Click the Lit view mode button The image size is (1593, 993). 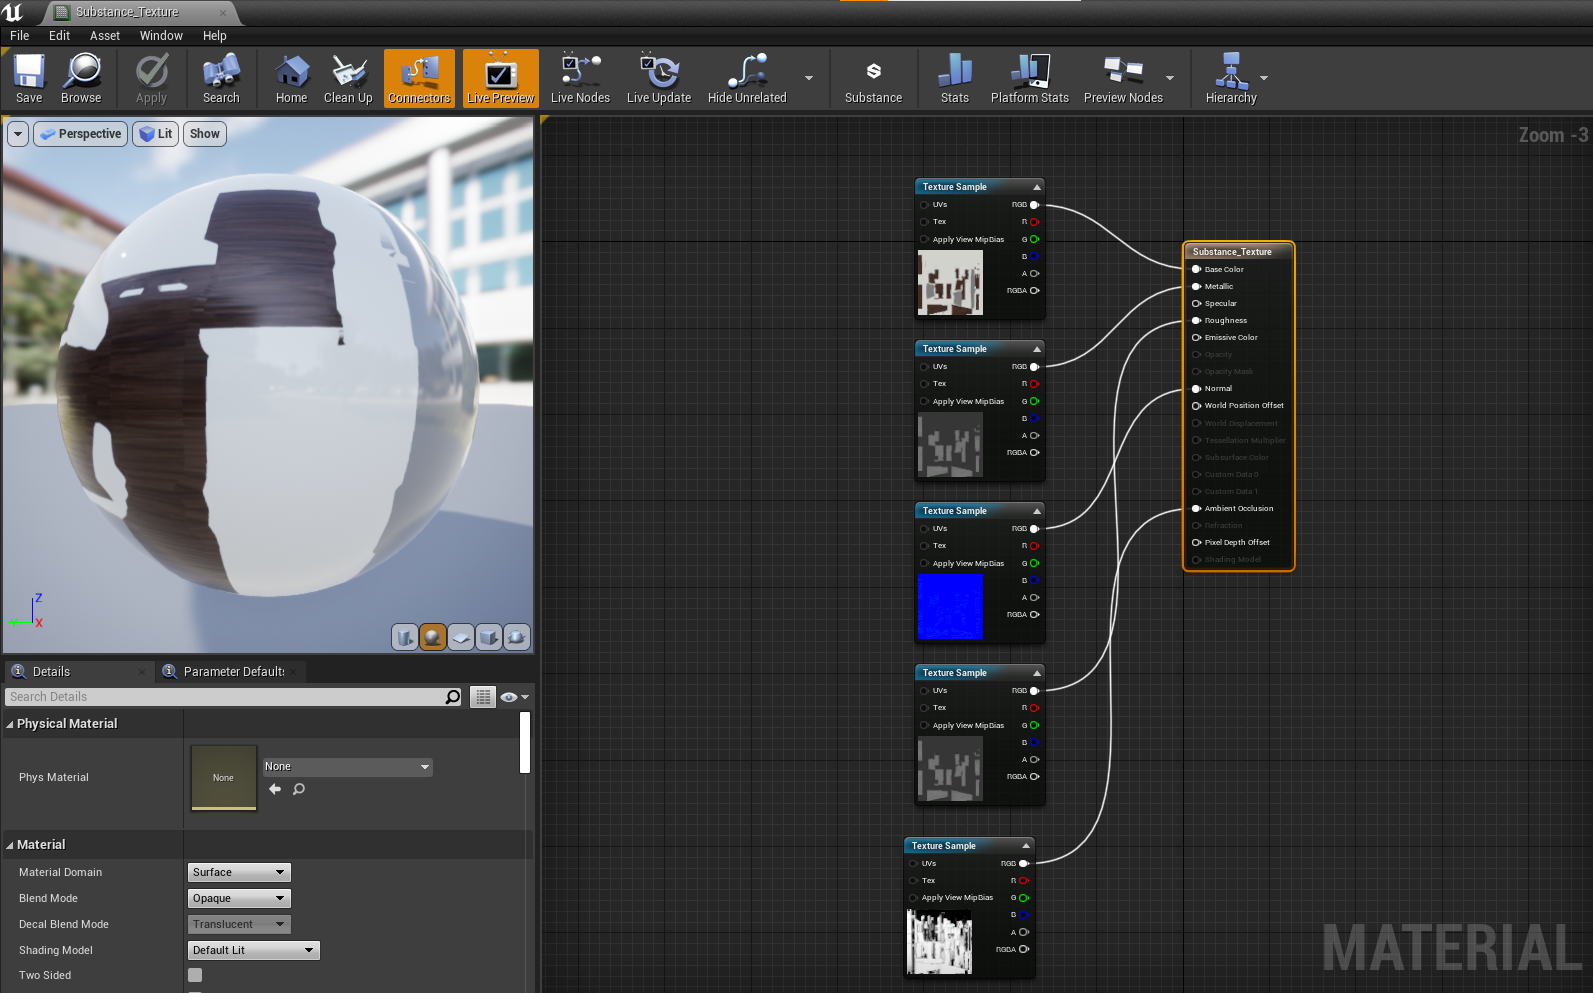[x=156, y=134]
